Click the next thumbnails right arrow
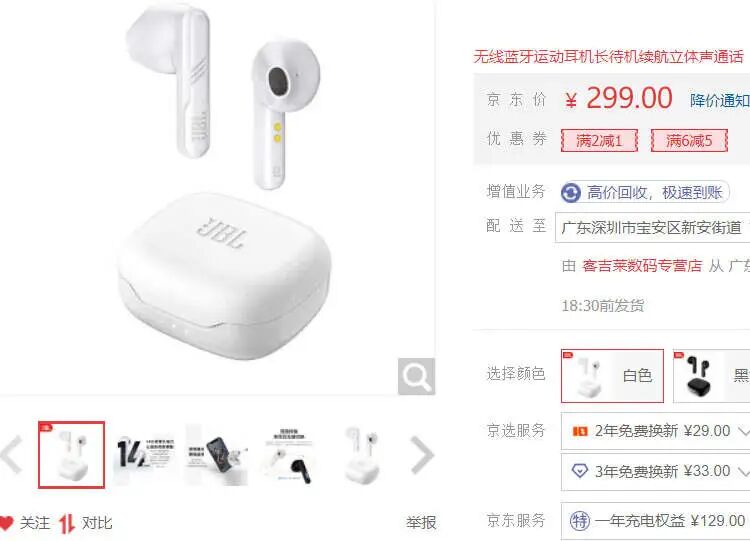 pos(422,454)
